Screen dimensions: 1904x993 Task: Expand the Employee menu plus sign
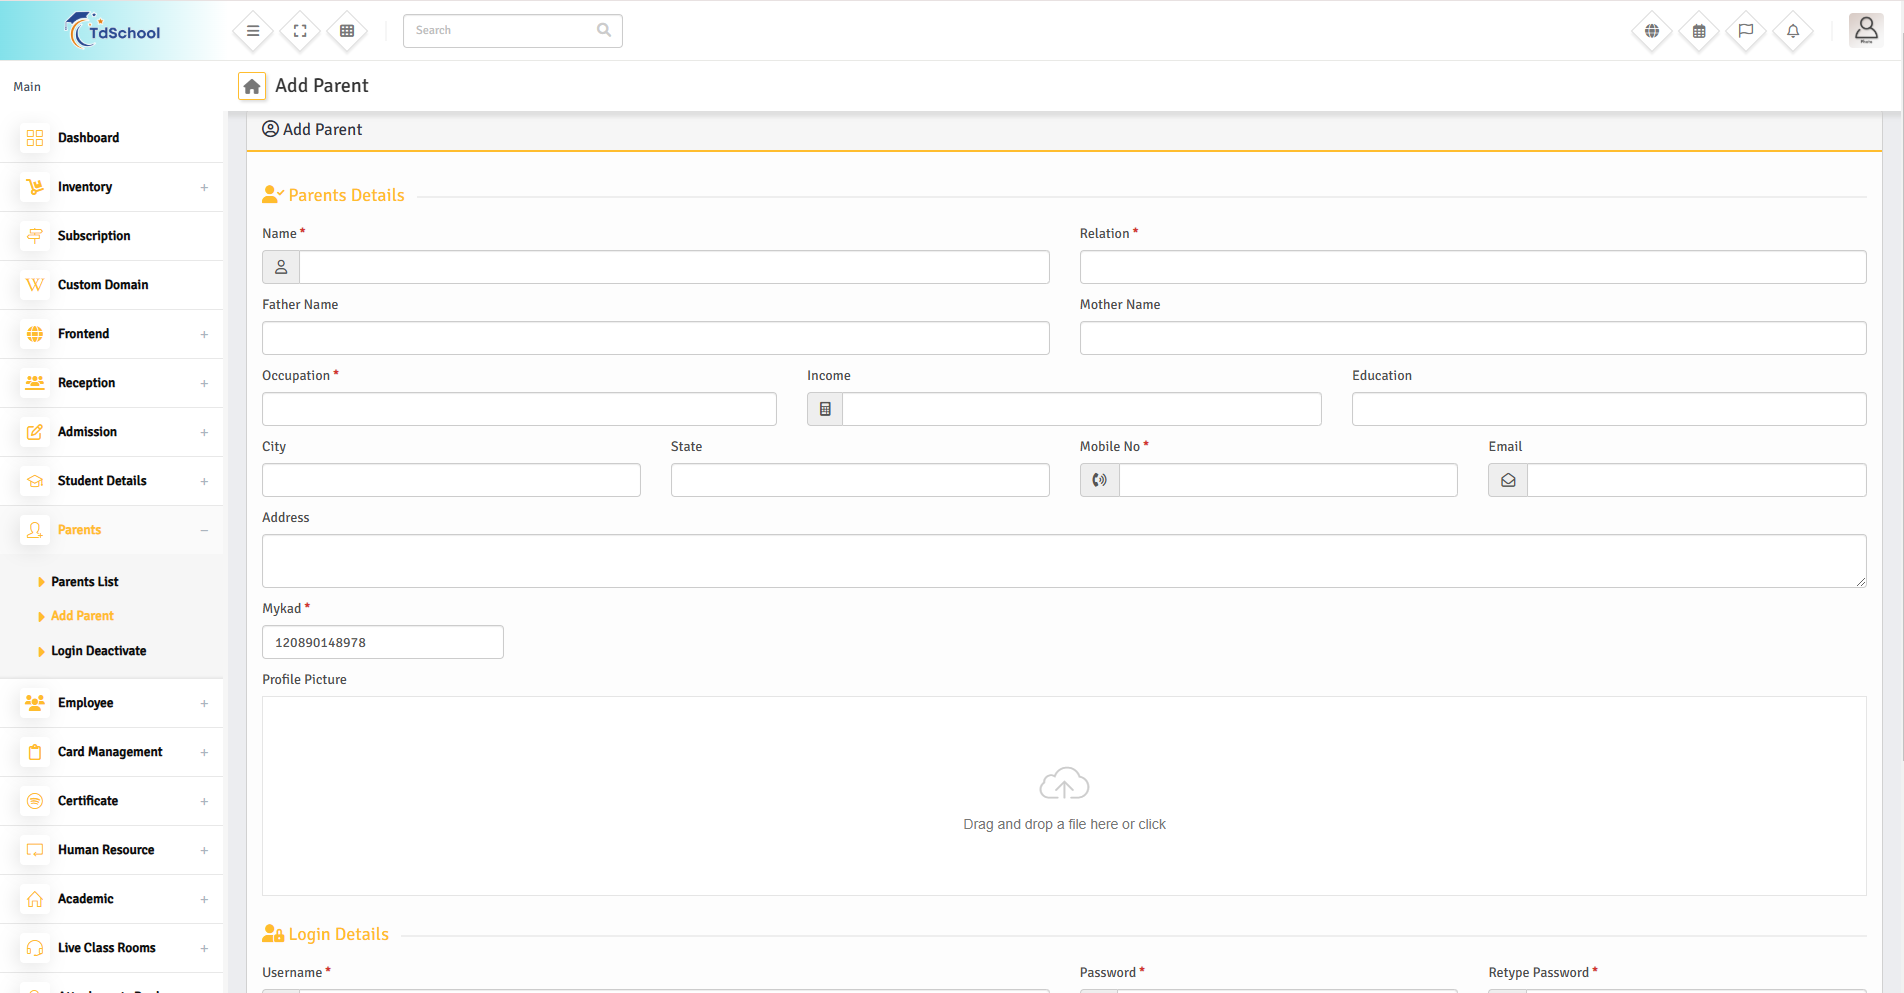[204, 703]
